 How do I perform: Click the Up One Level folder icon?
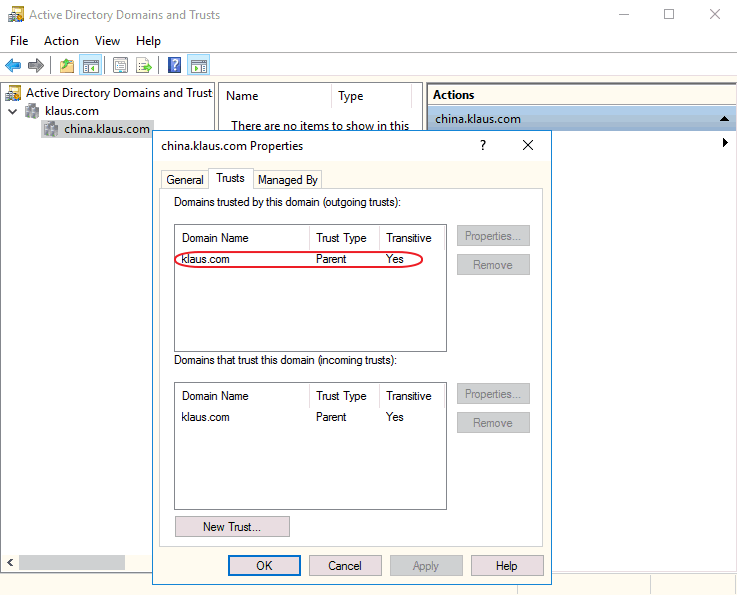[x=67, y=66]
